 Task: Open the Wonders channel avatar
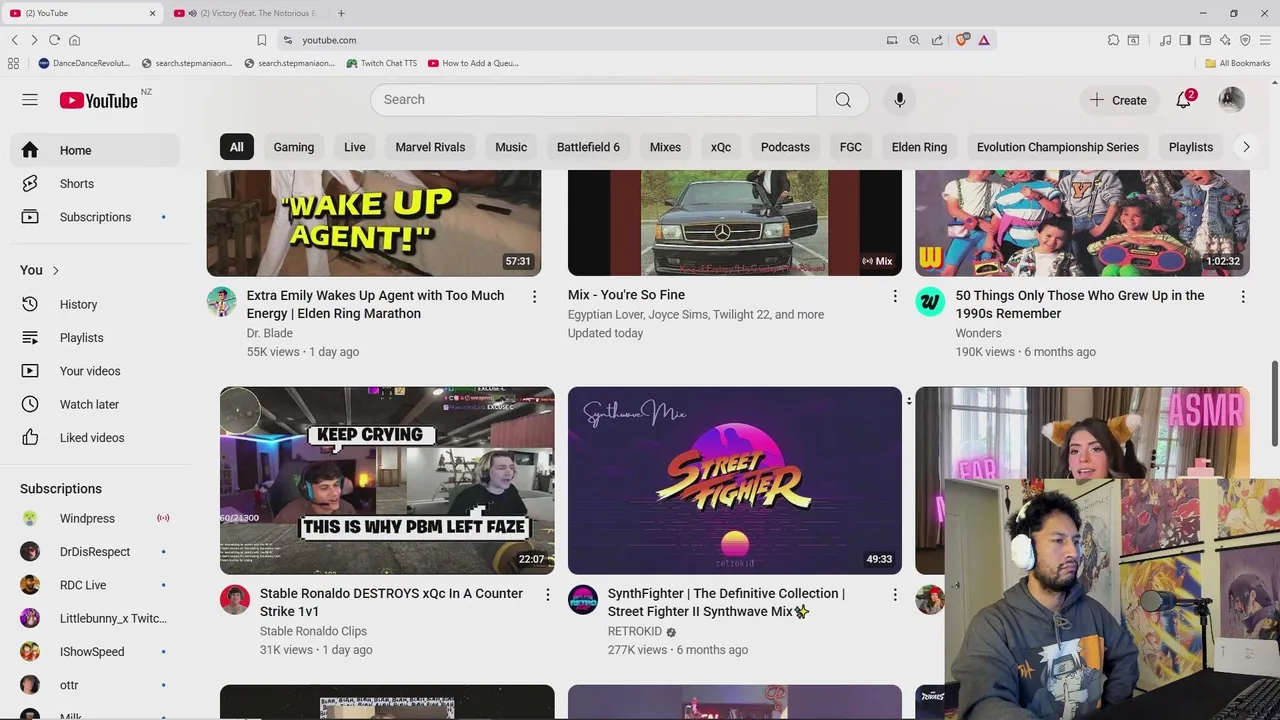pos(930,301)
